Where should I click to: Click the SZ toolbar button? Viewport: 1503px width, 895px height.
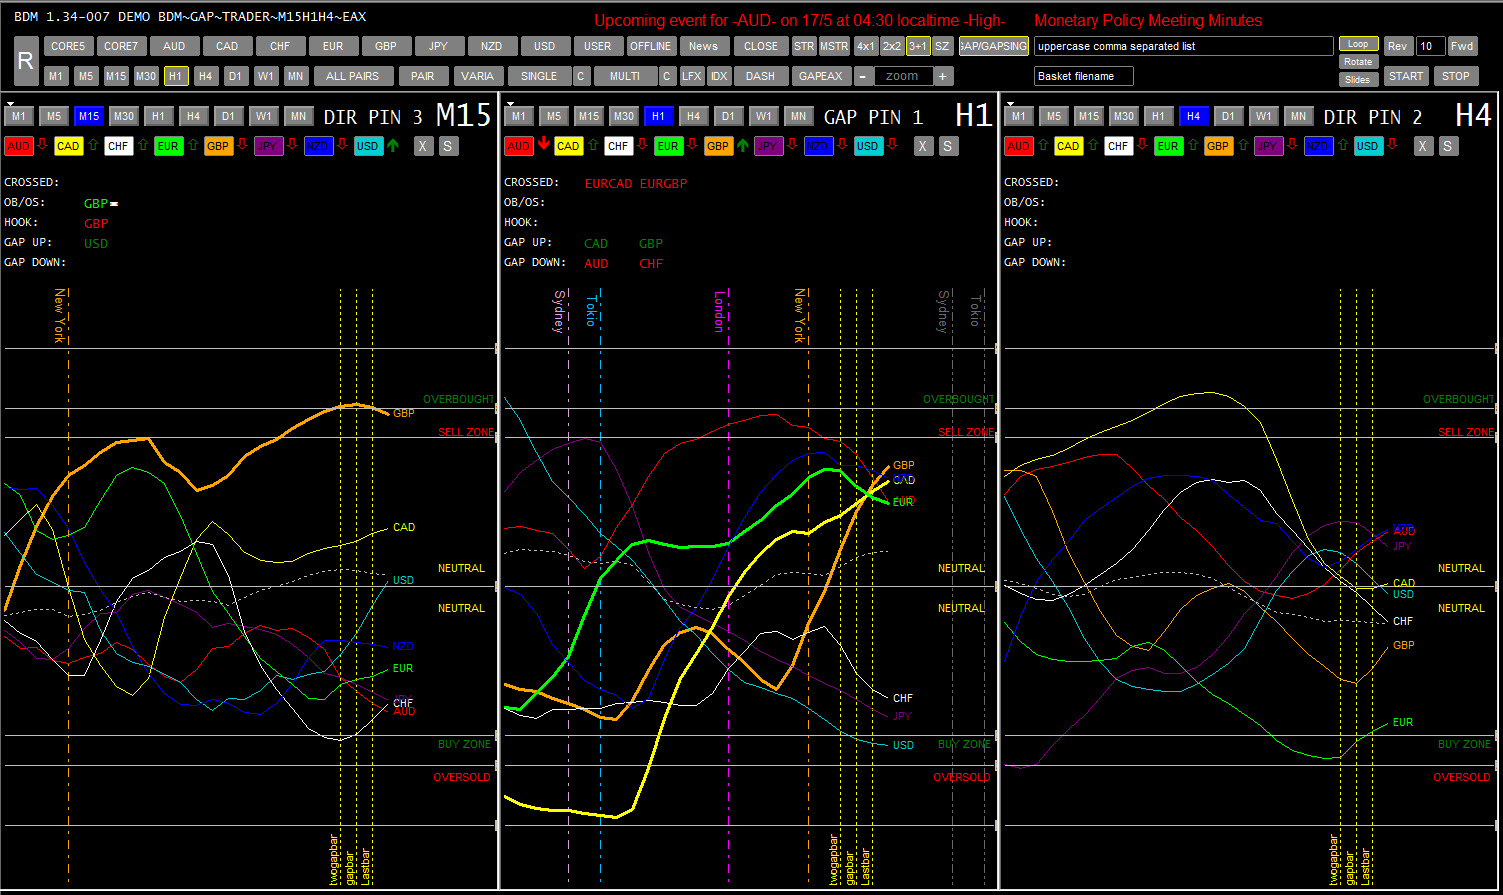point(942,46)
